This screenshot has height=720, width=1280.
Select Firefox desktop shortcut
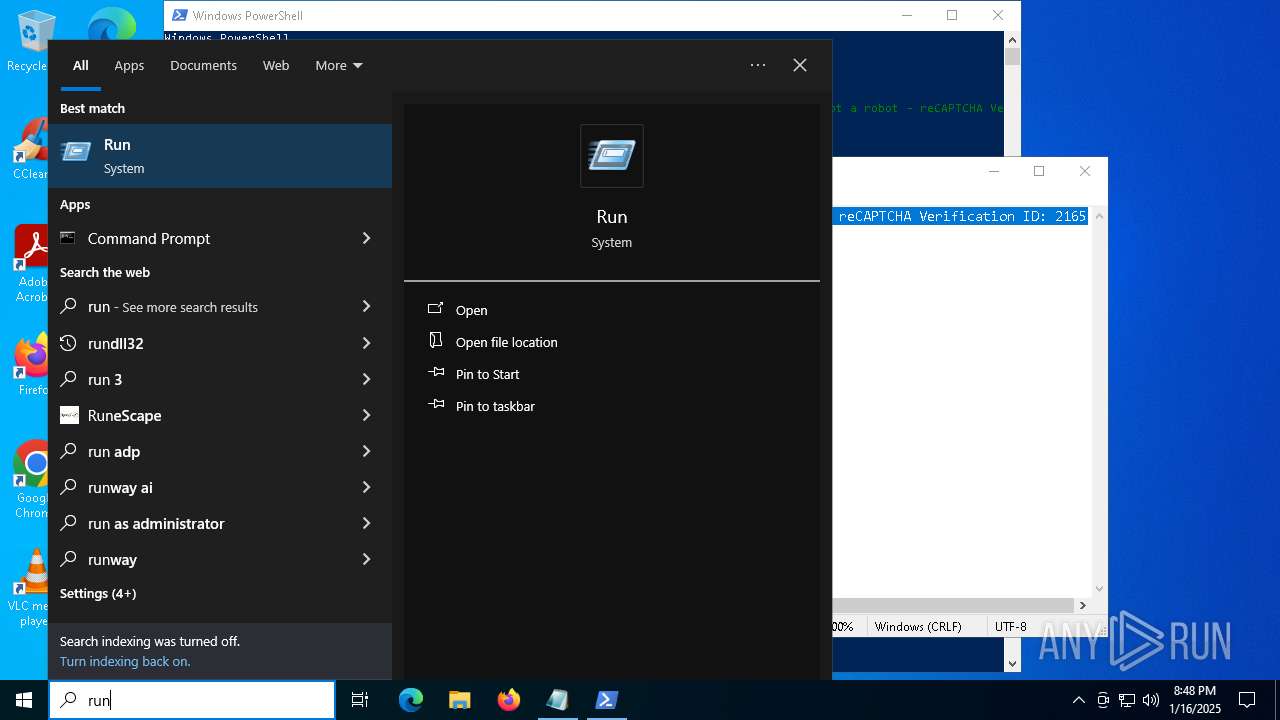[x=32, y=365]
